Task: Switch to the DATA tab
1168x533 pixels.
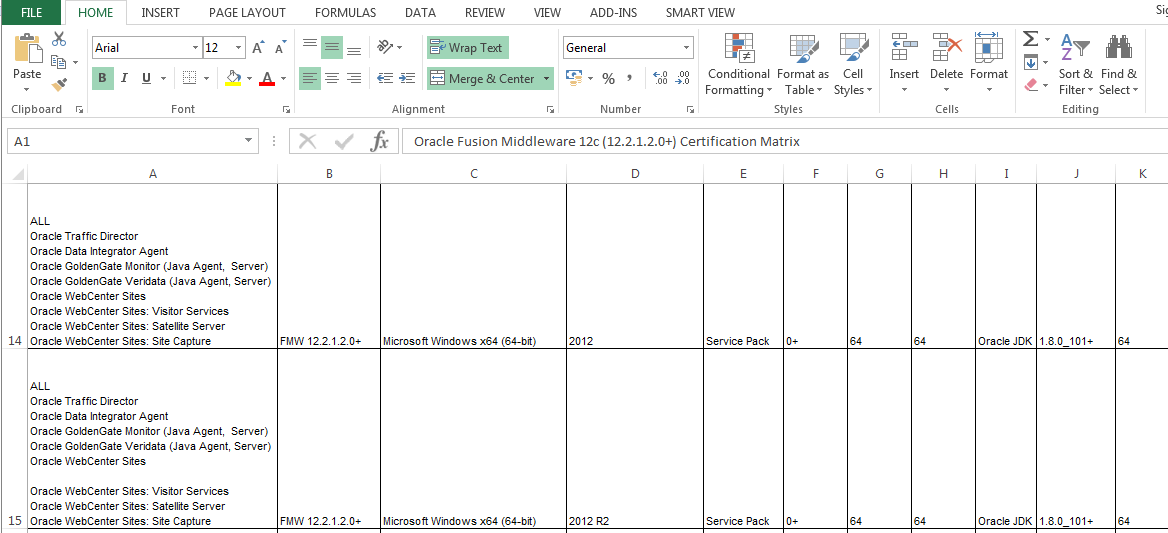Action: pos(421,13)
